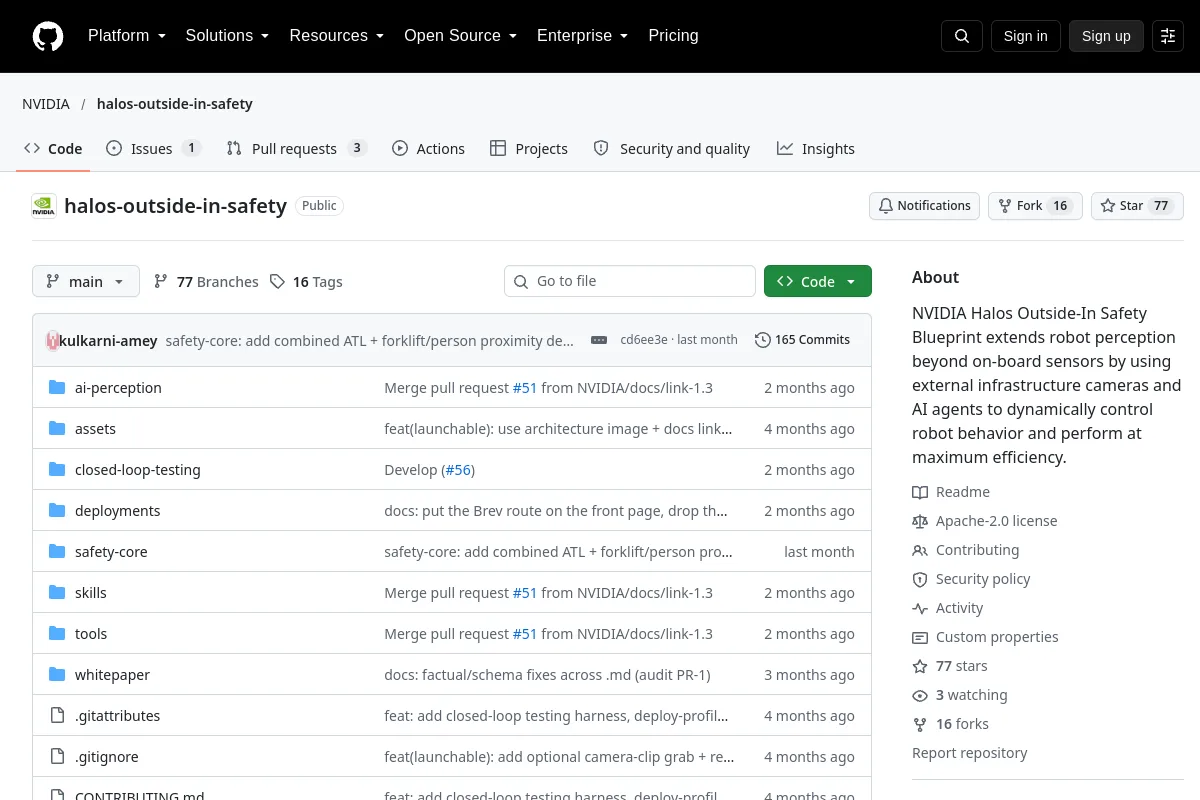Click the Custom properties note icon
This screenshot has height=800, width=1200.
coord(920,637)
